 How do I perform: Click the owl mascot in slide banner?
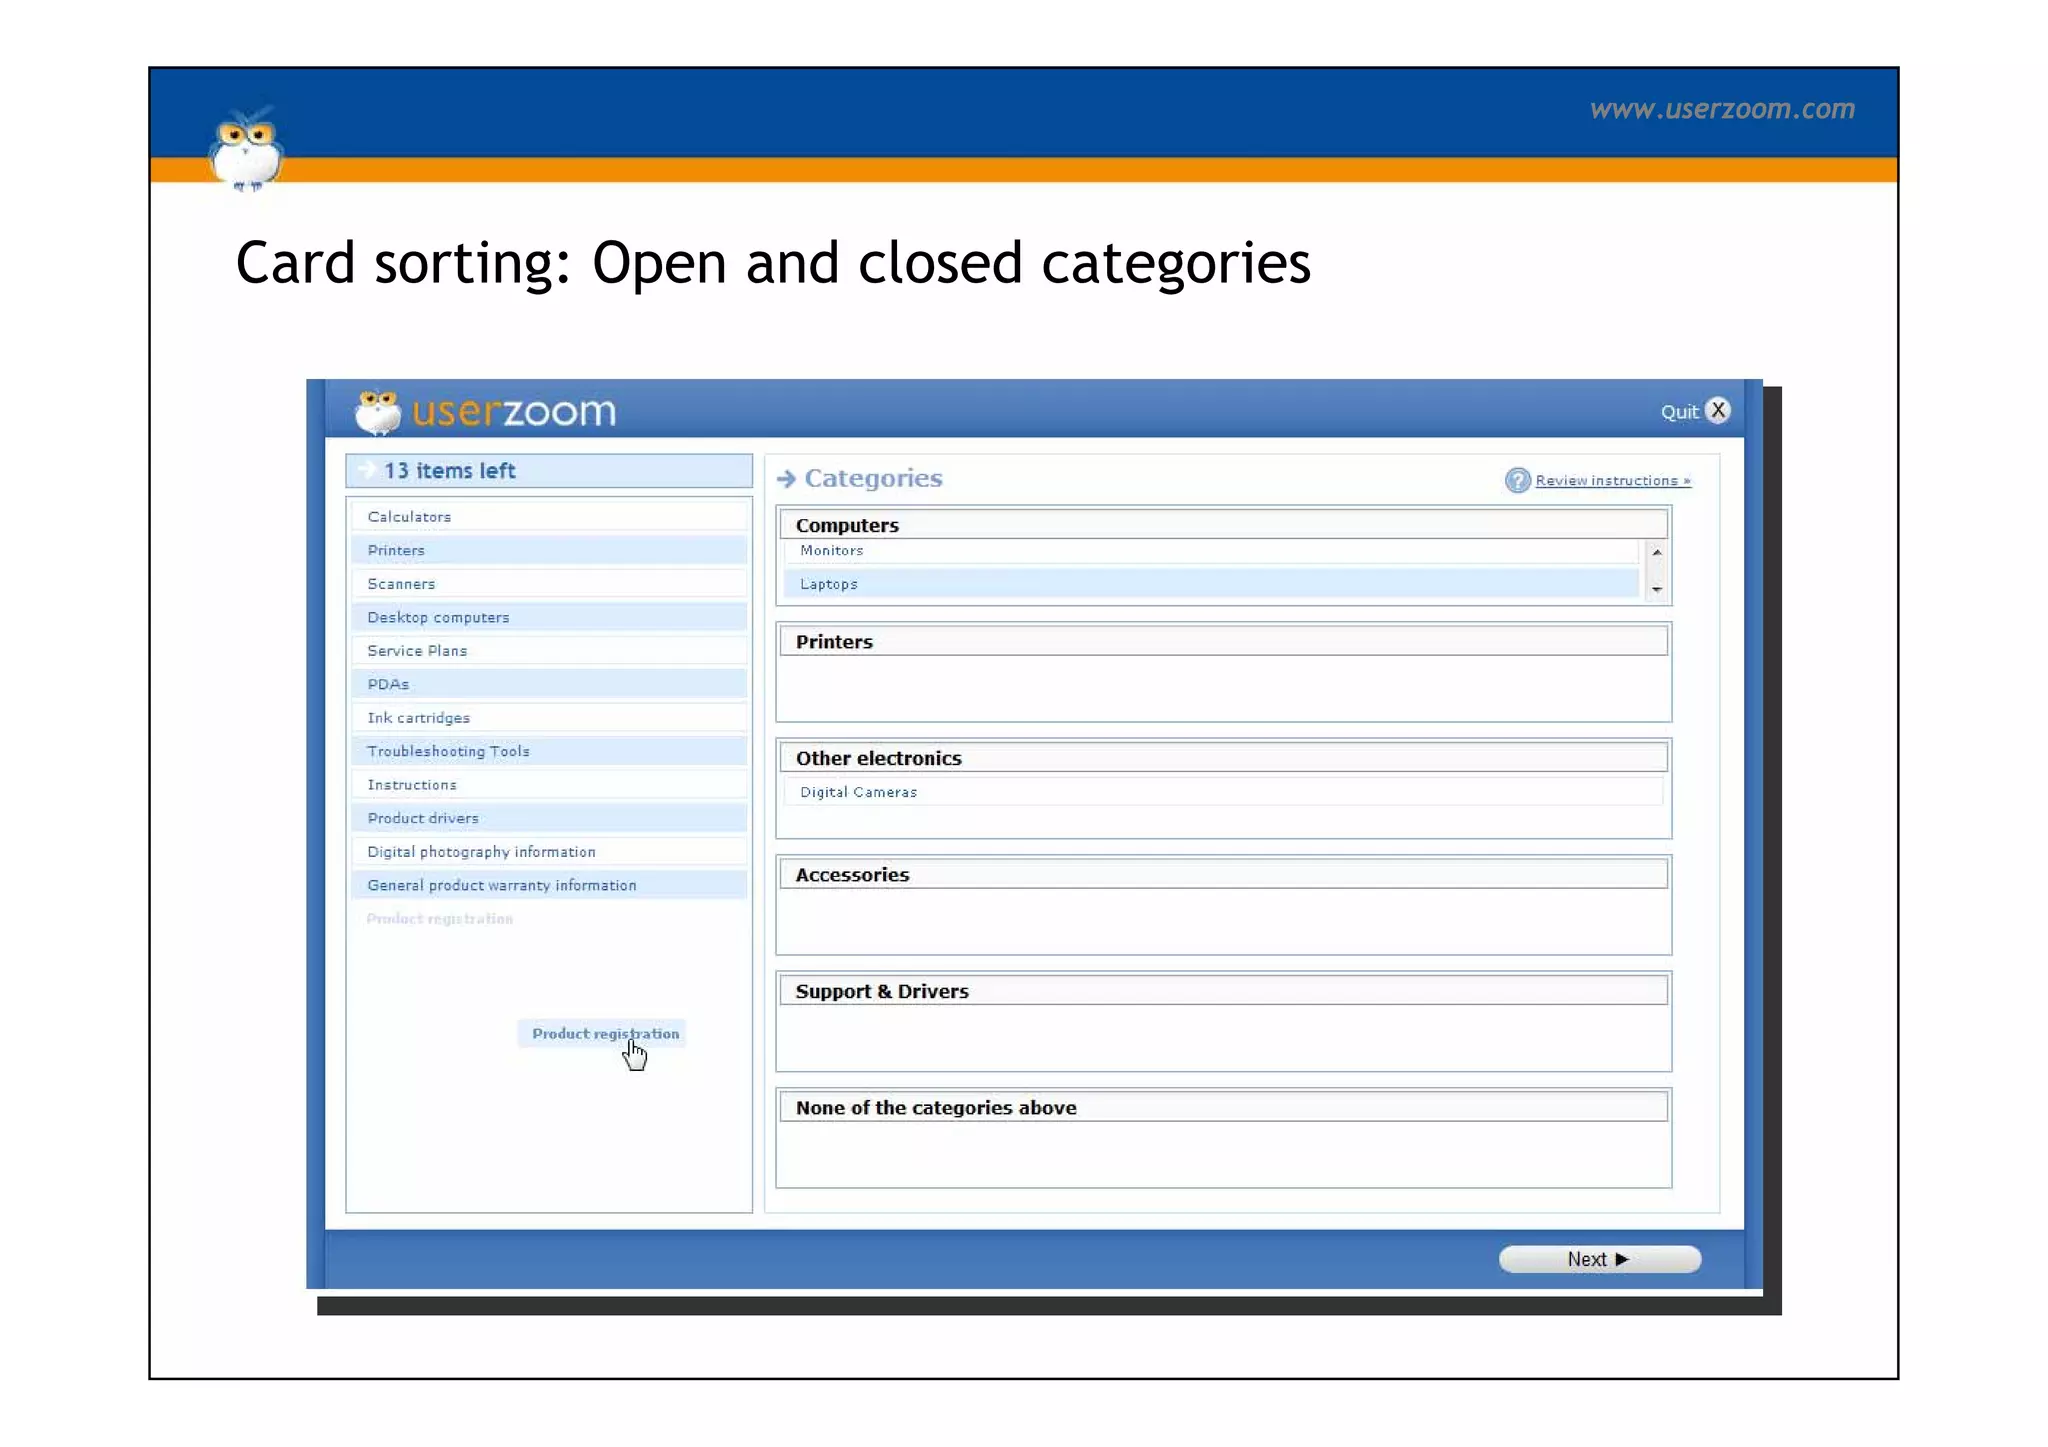[x=246, y=150]
